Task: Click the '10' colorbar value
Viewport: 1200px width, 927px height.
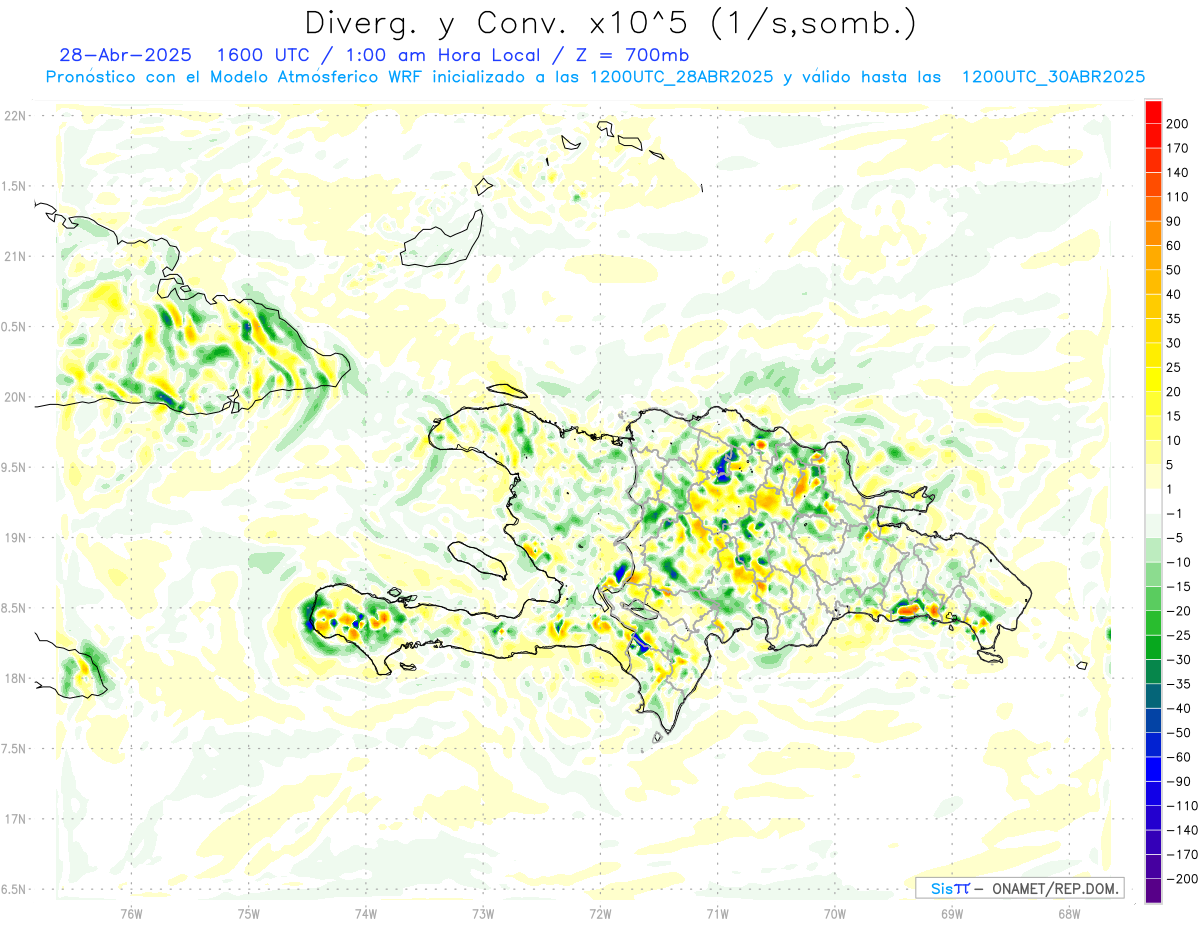Action: [x=1175, y=440]
